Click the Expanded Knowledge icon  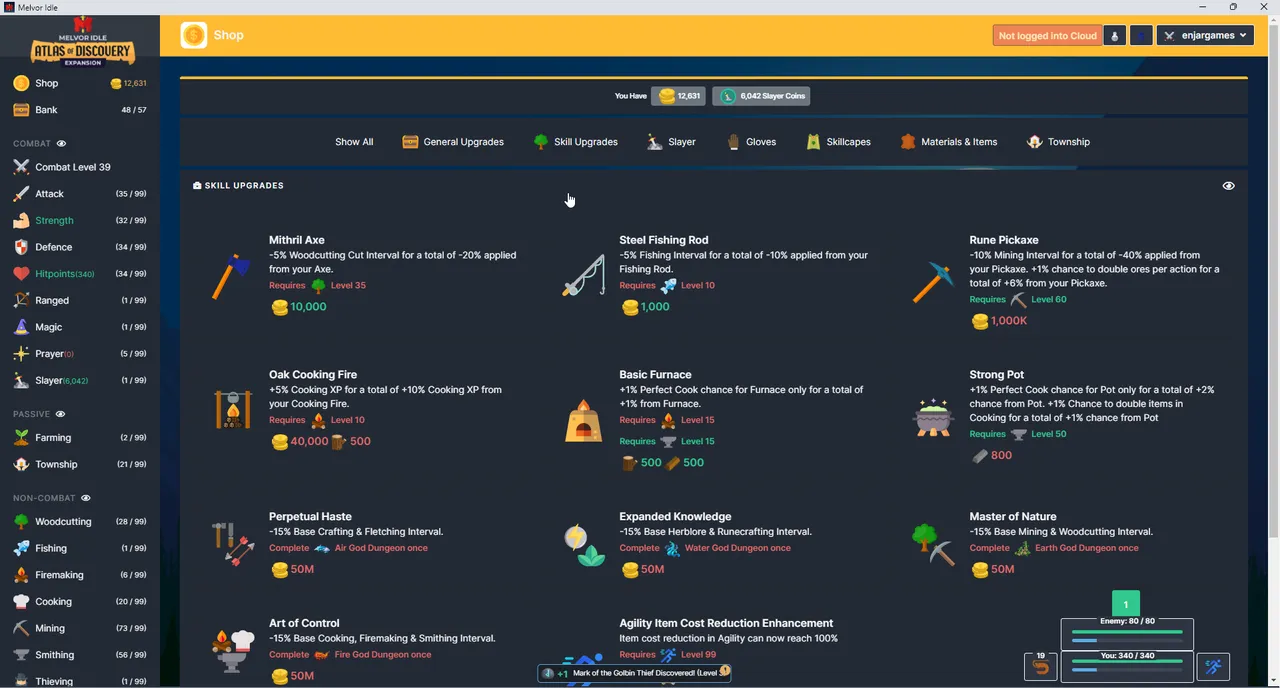pos(584,546)
